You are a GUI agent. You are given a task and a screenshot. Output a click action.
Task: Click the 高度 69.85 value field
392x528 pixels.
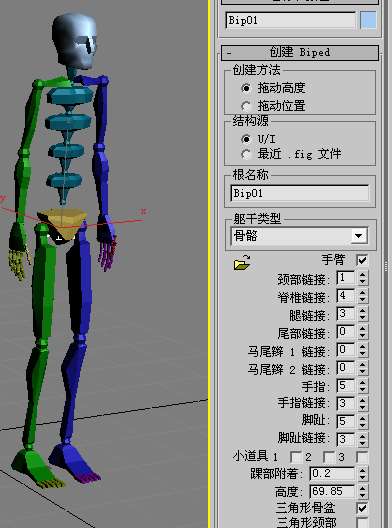pos(332,491)
